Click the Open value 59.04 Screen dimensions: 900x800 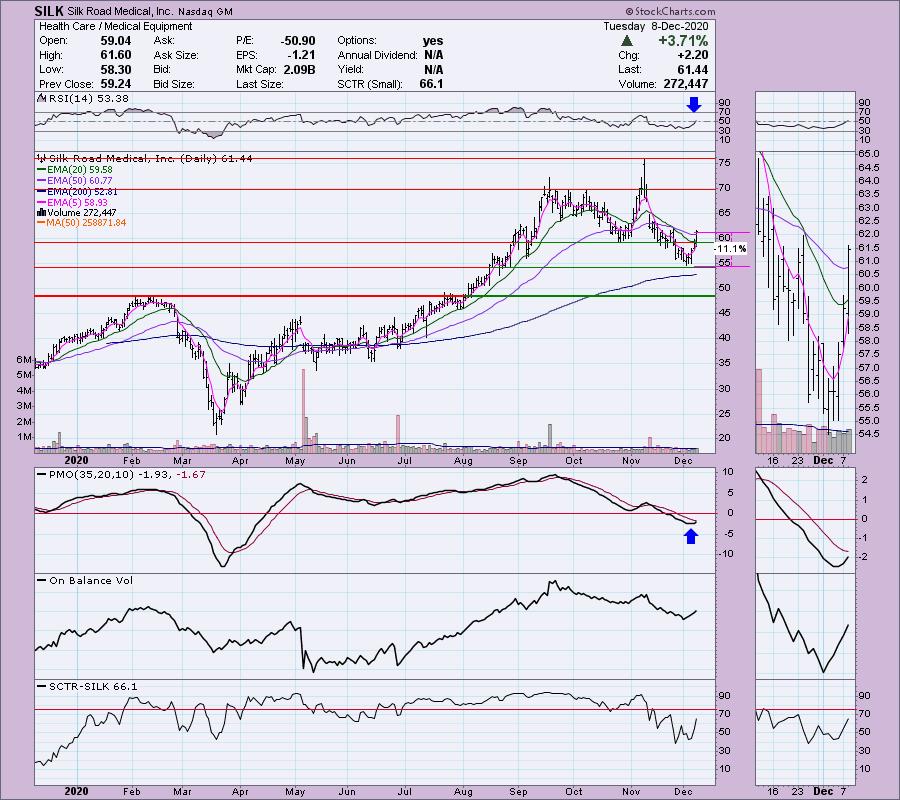pyautogui.click(x=116, y=41)
